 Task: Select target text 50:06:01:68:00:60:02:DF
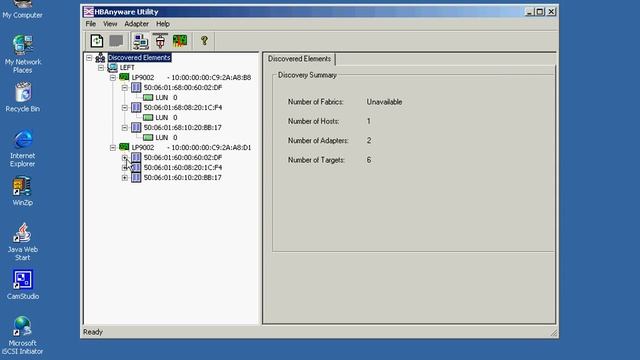point(182,87)
